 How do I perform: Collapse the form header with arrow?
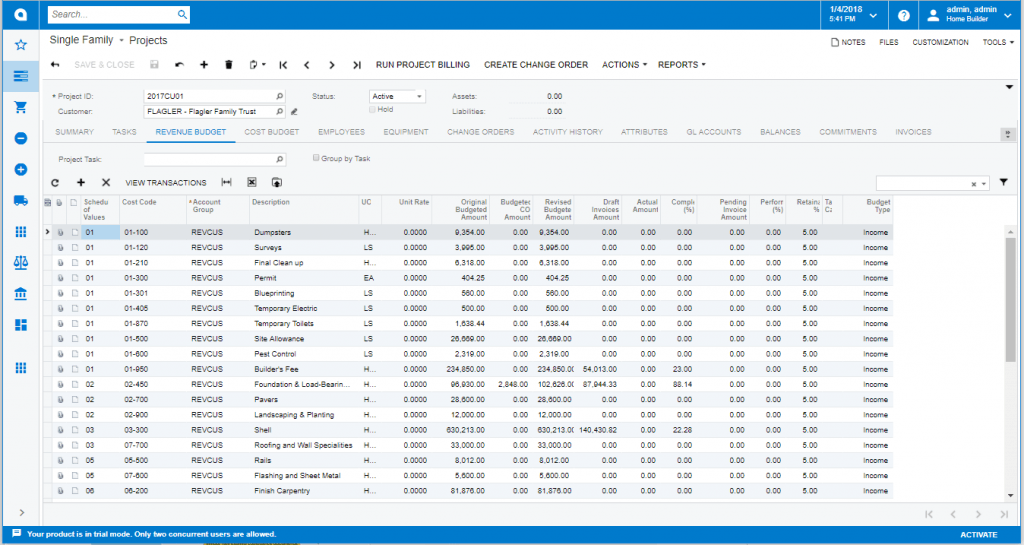point(1009,87)
